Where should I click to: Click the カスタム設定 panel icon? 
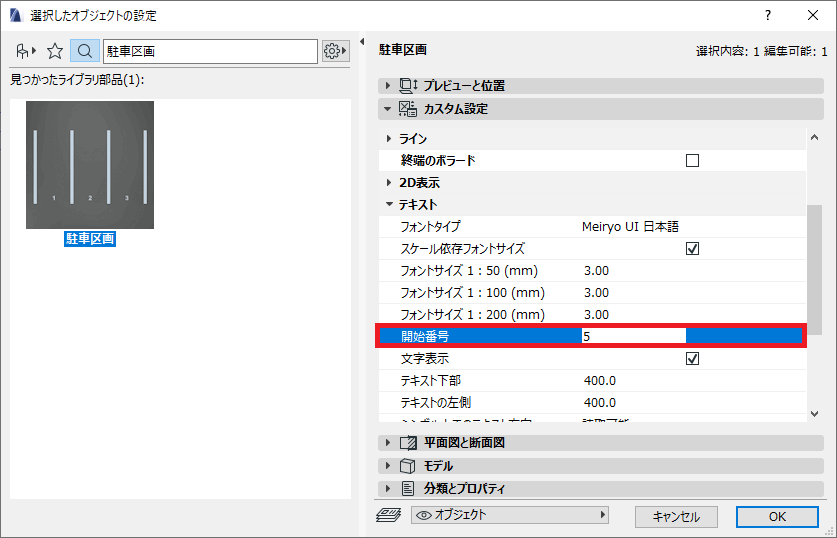coord(408,109)
